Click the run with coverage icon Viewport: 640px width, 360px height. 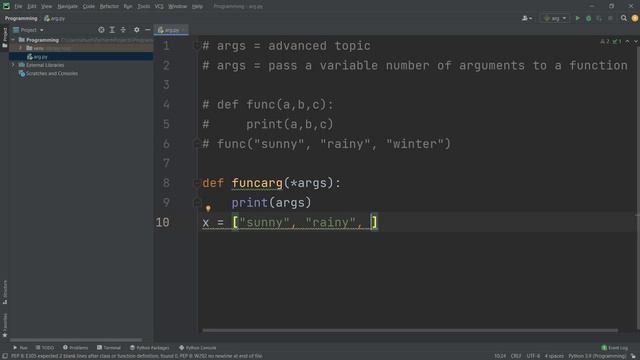point(599,18)
